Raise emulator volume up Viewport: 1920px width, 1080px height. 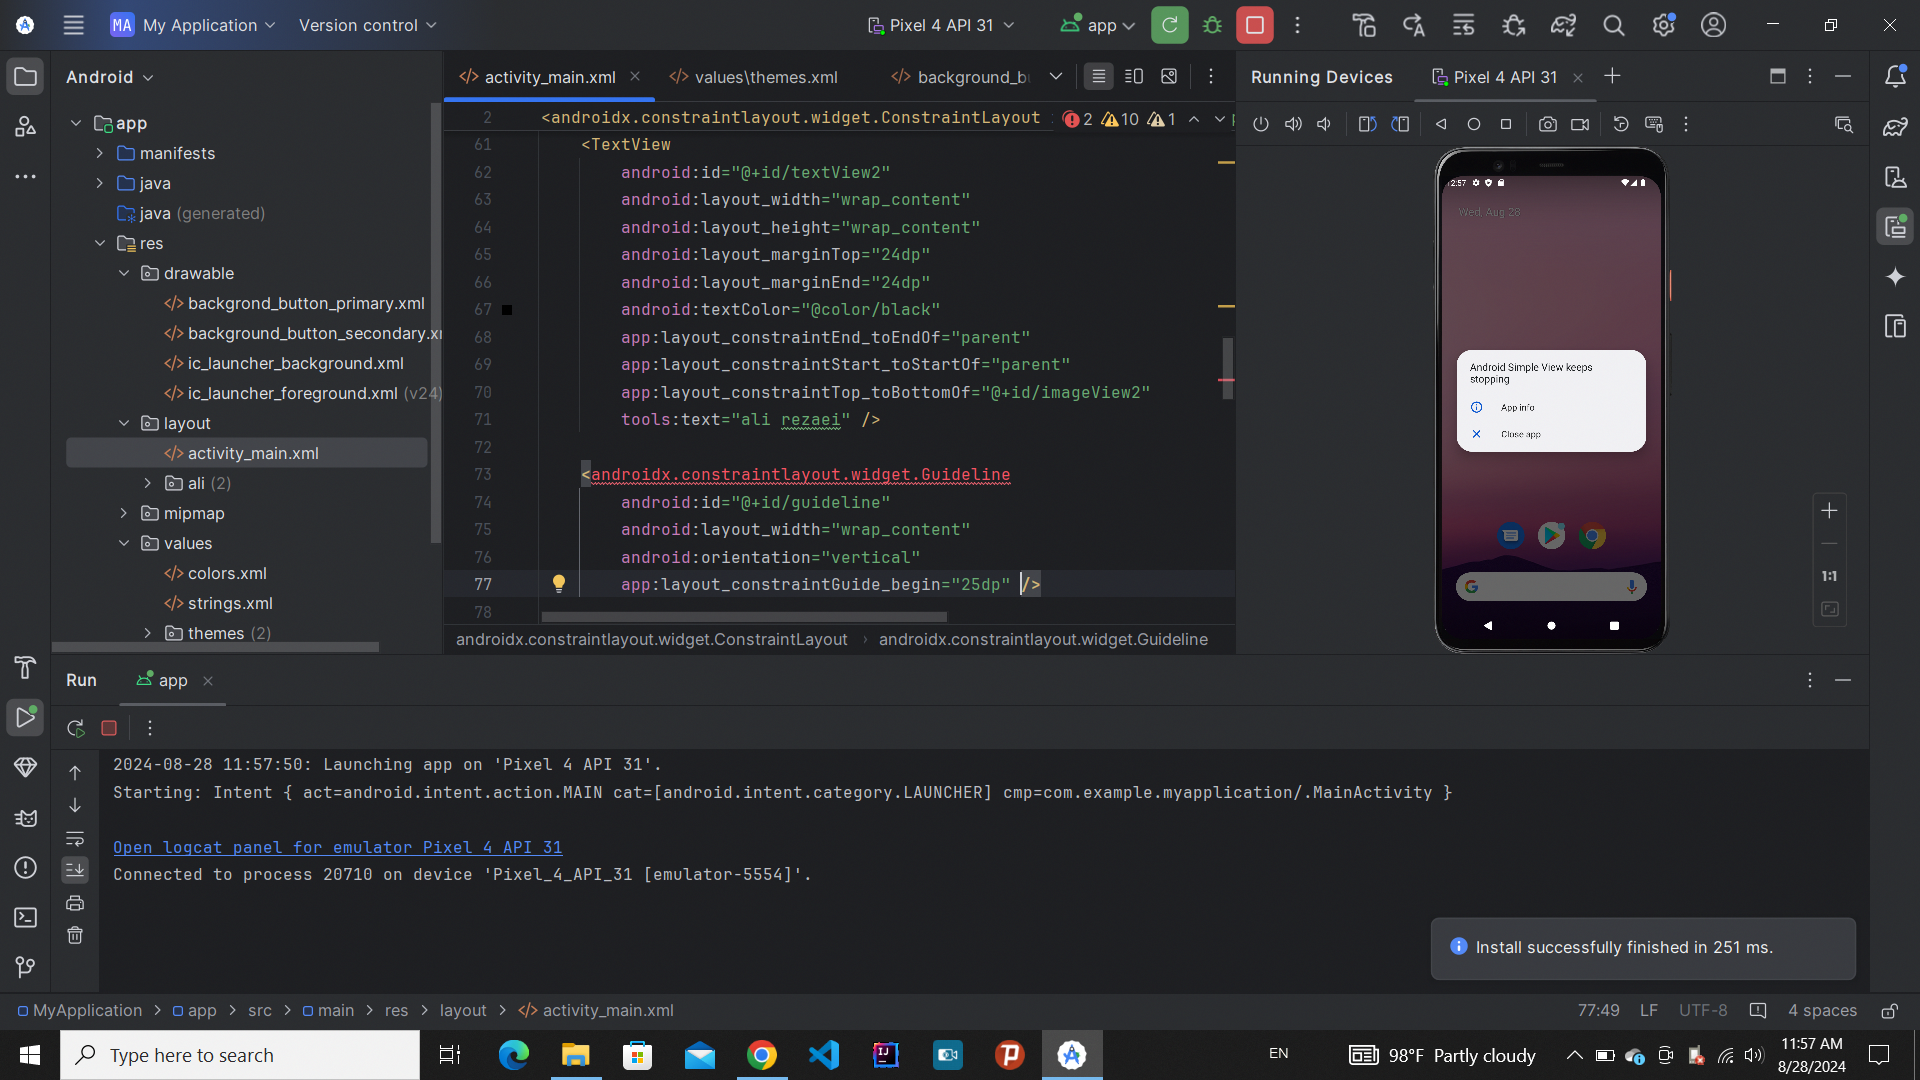(1293, 124)
